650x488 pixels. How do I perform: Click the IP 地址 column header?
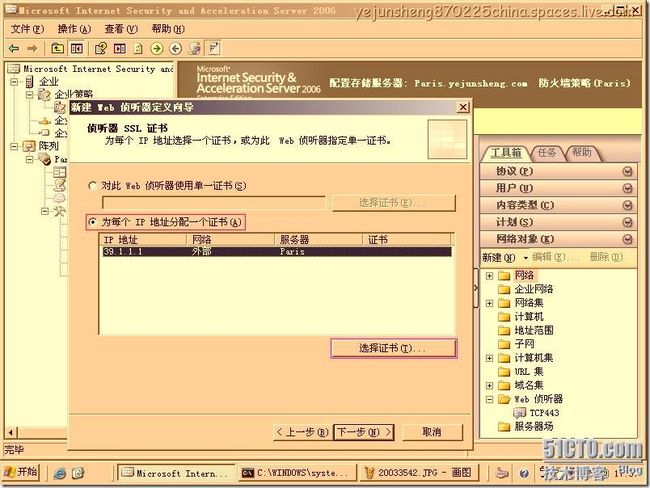pos(143,240)
